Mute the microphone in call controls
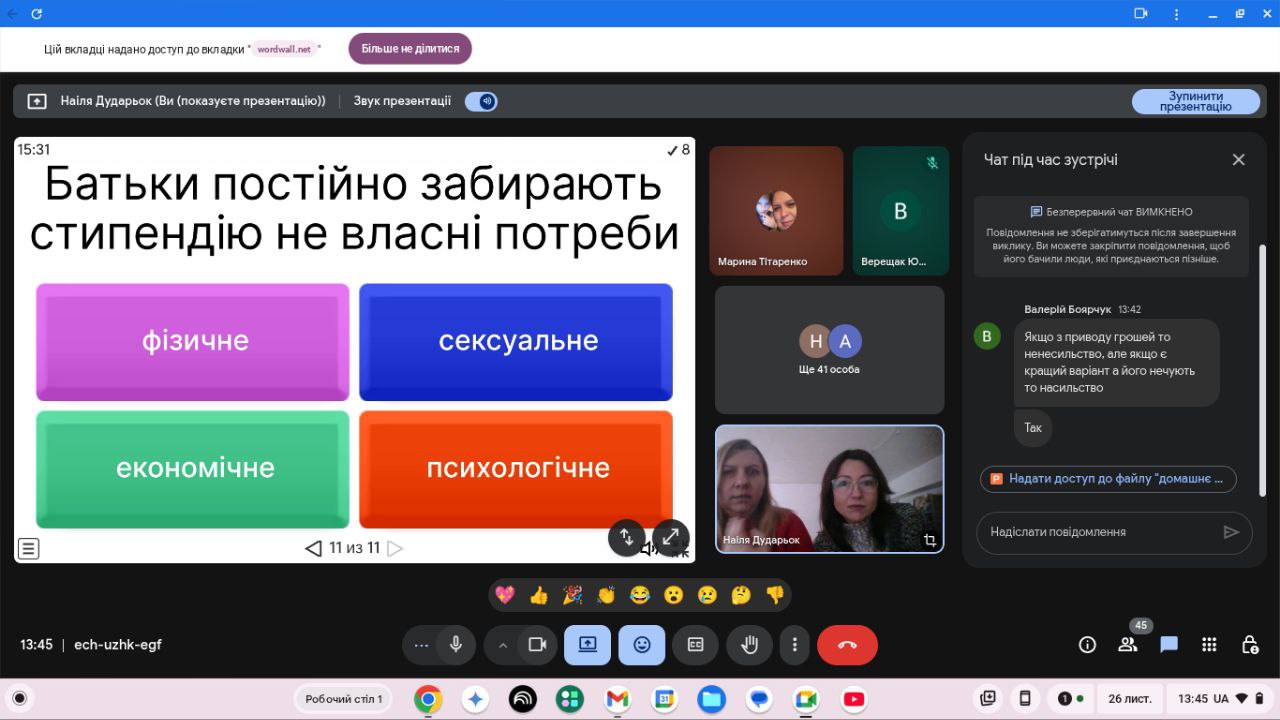 [456, 645]
